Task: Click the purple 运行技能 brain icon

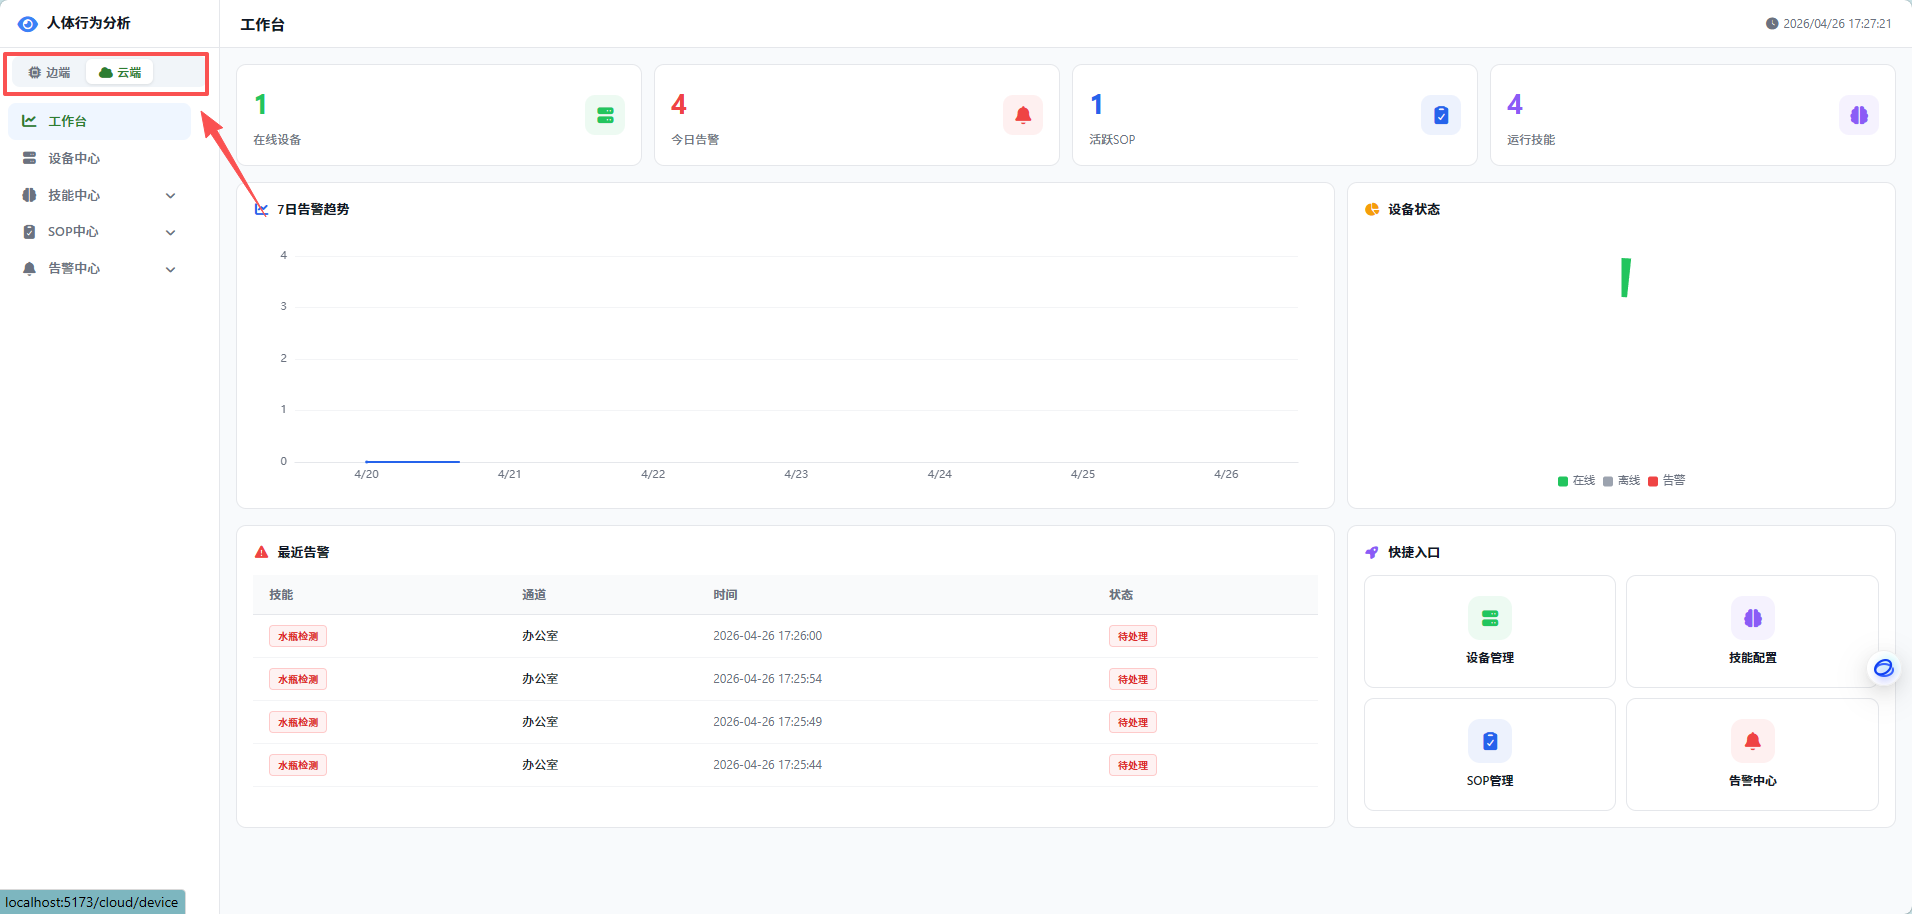Action: coord(1859,115)
